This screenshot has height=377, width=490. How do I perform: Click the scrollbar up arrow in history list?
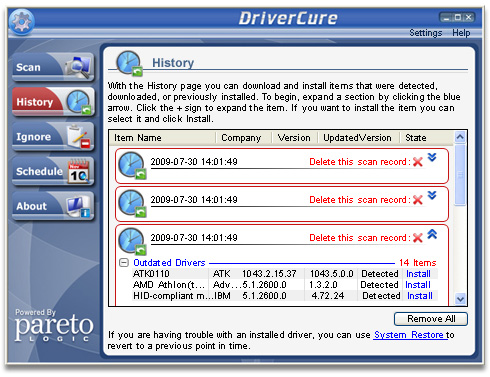pos(460,137)
